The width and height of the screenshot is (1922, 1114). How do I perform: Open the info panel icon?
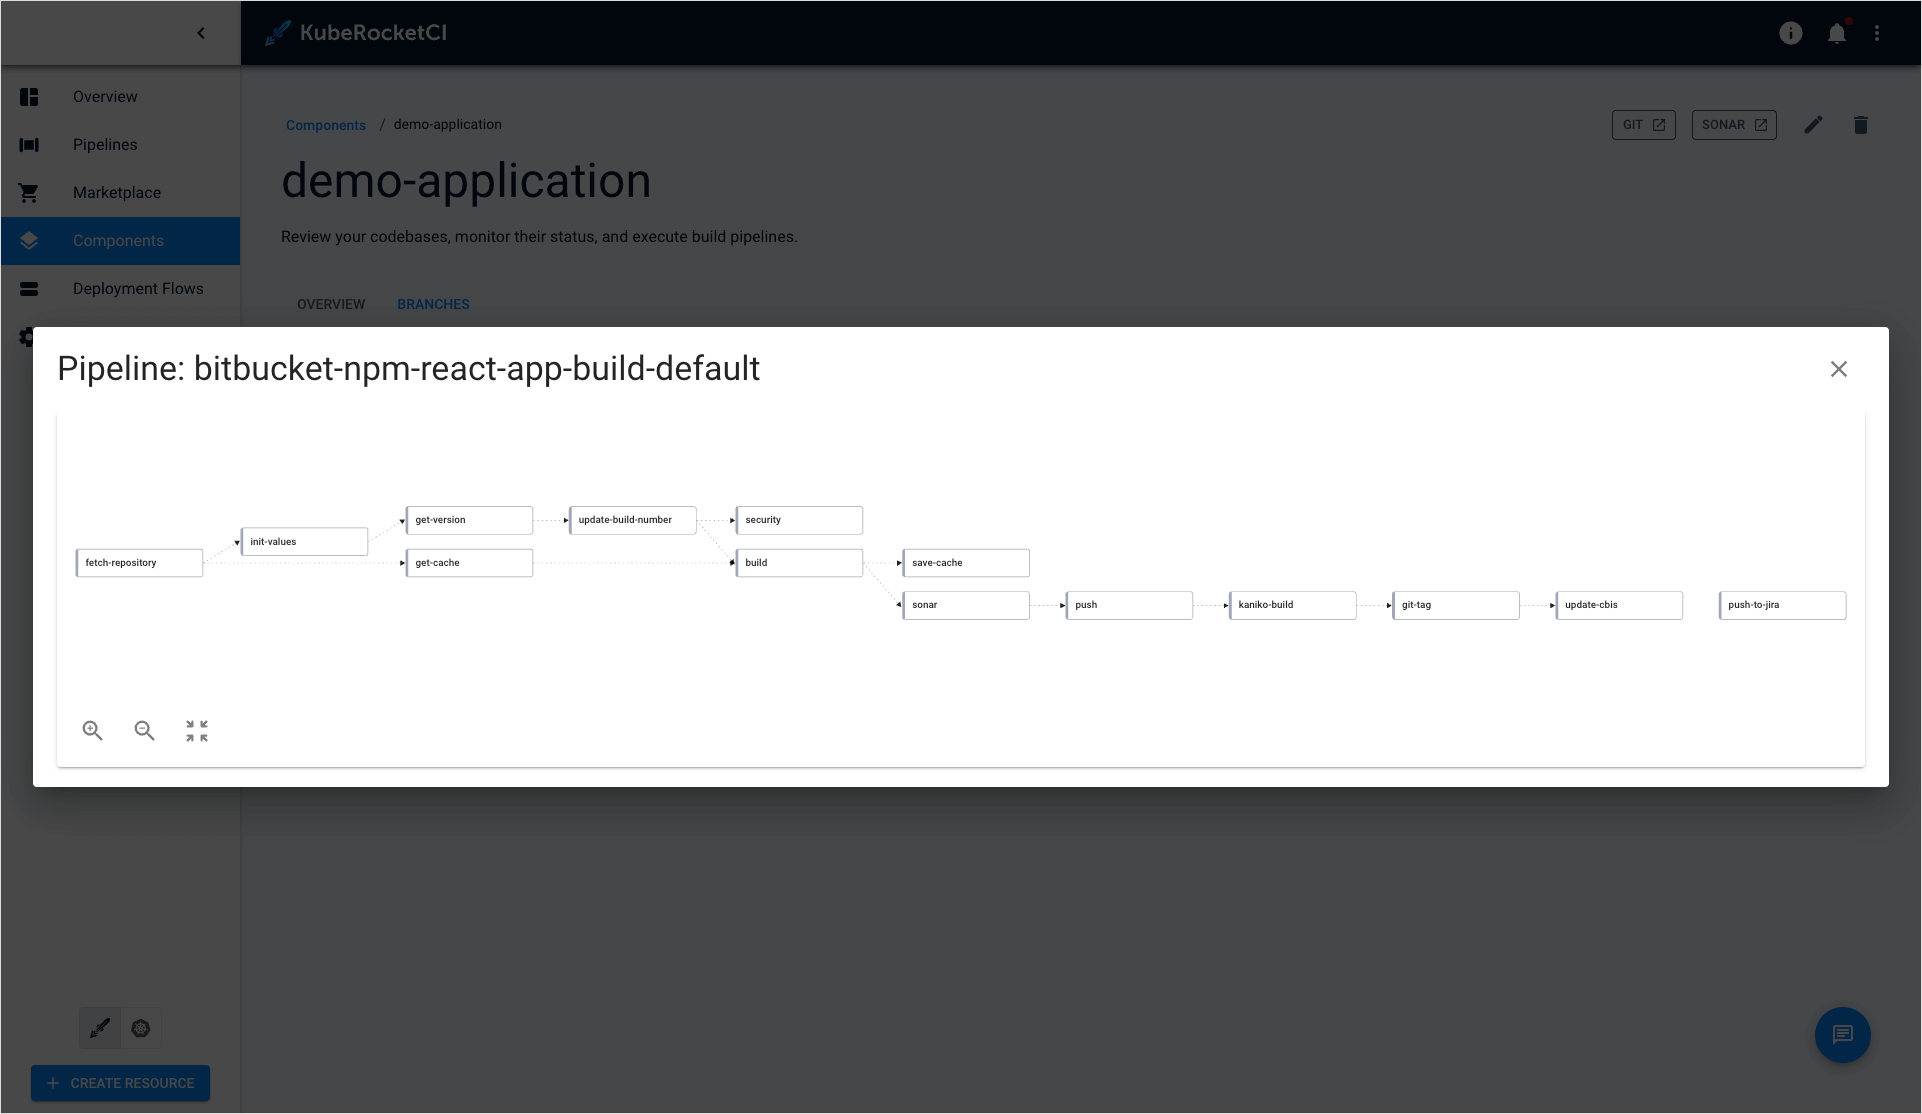point(1790,33)
